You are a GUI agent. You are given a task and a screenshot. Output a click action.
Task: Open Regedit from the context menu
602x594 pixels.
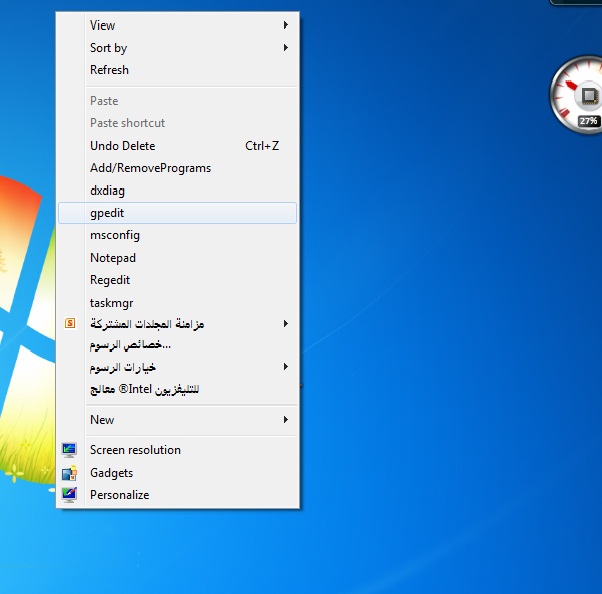click(177, 280)
